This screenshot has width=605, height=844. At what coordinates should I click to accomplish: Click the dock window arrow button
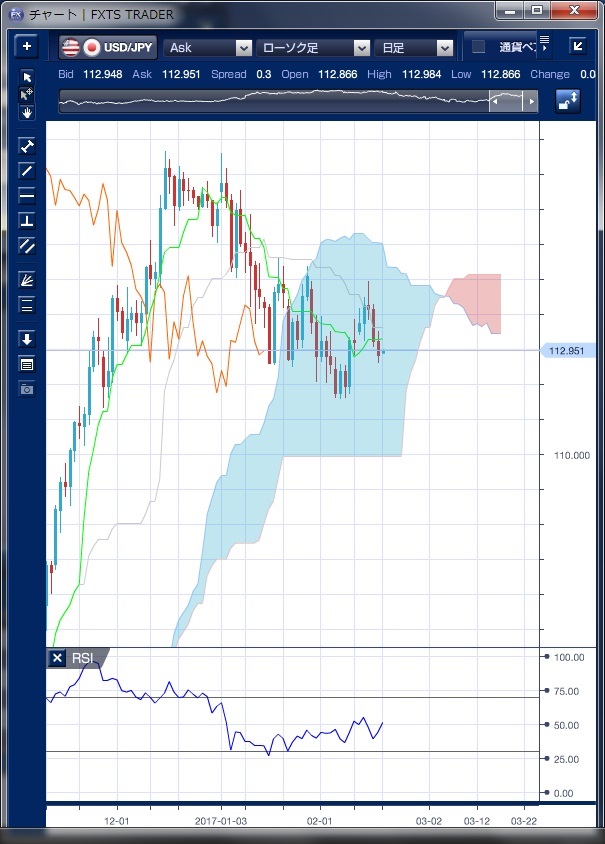coord(578,46)
